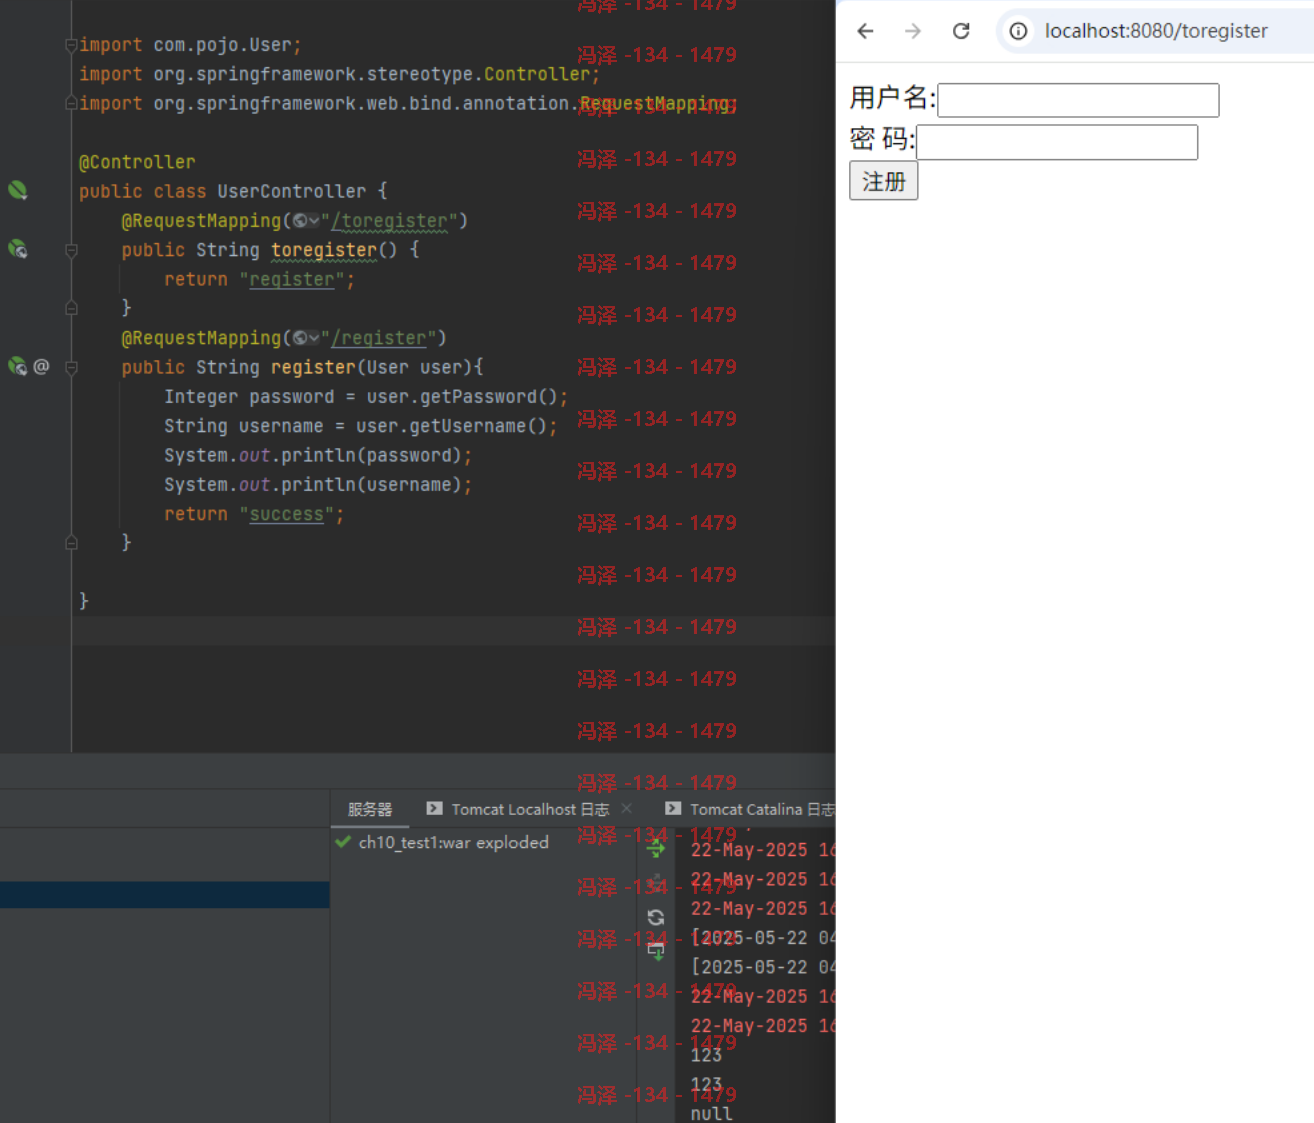Switch to the 服务器 tab

pos(370,809)
